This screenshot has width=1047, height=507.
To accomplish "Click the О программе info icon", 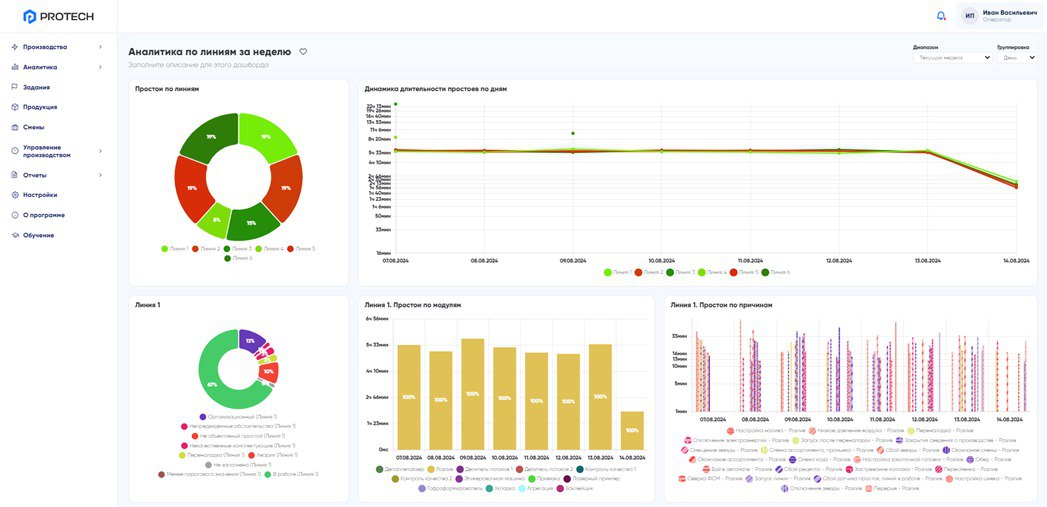I will pyautogui.click(x=15, y=215).
